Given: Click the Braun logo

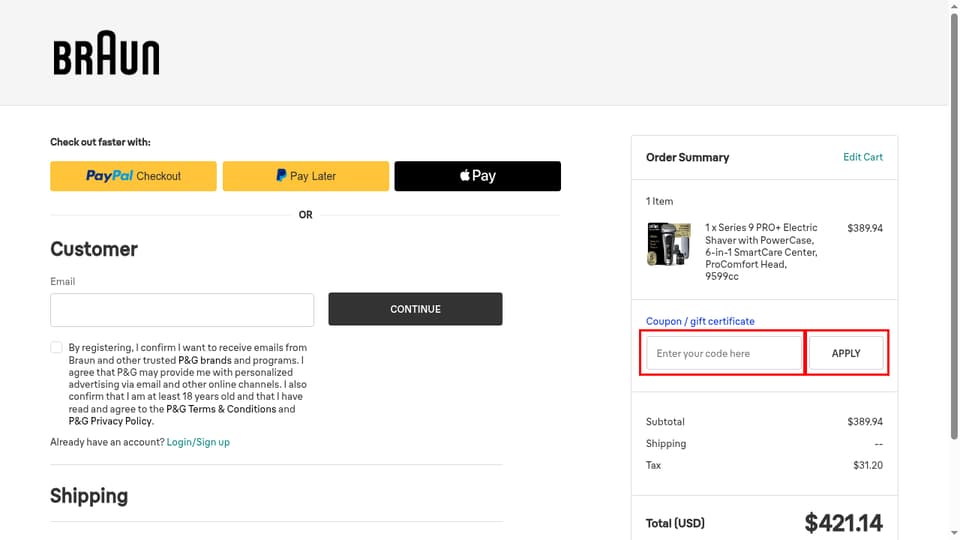Looking at the screenshot, I should click(106, 53).
